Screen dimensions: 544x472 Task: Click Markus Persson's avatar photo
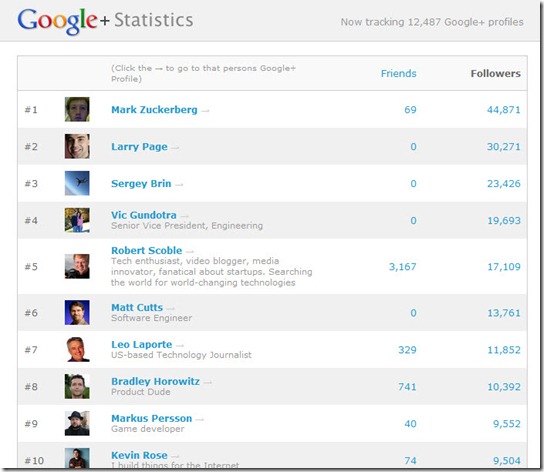point(77,423)
